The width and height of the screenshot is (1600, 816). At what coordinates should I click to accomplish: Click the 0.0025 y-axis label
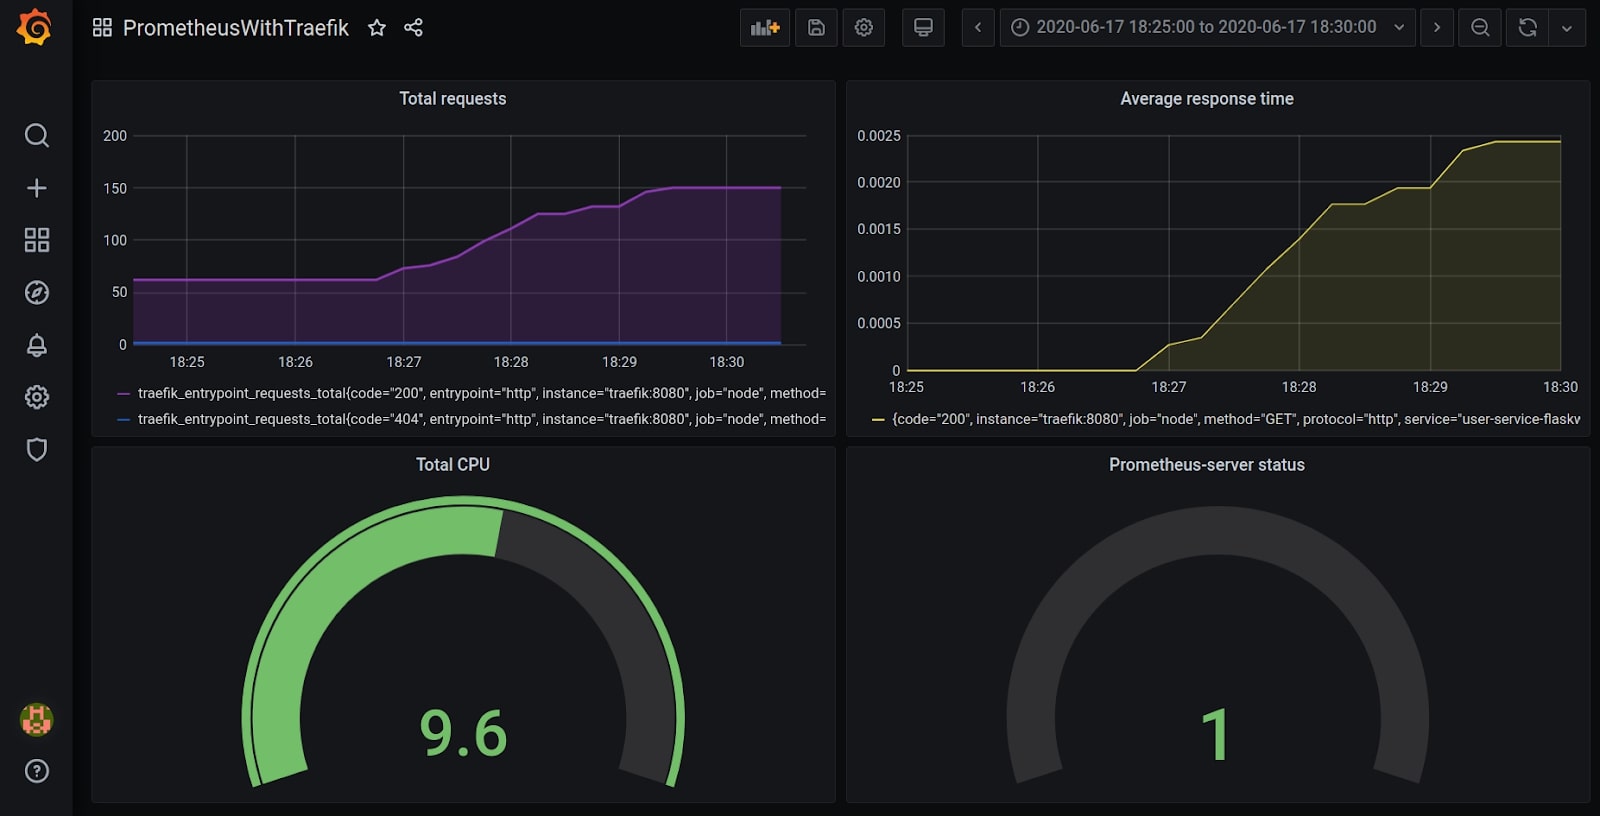tap(878, 136)
